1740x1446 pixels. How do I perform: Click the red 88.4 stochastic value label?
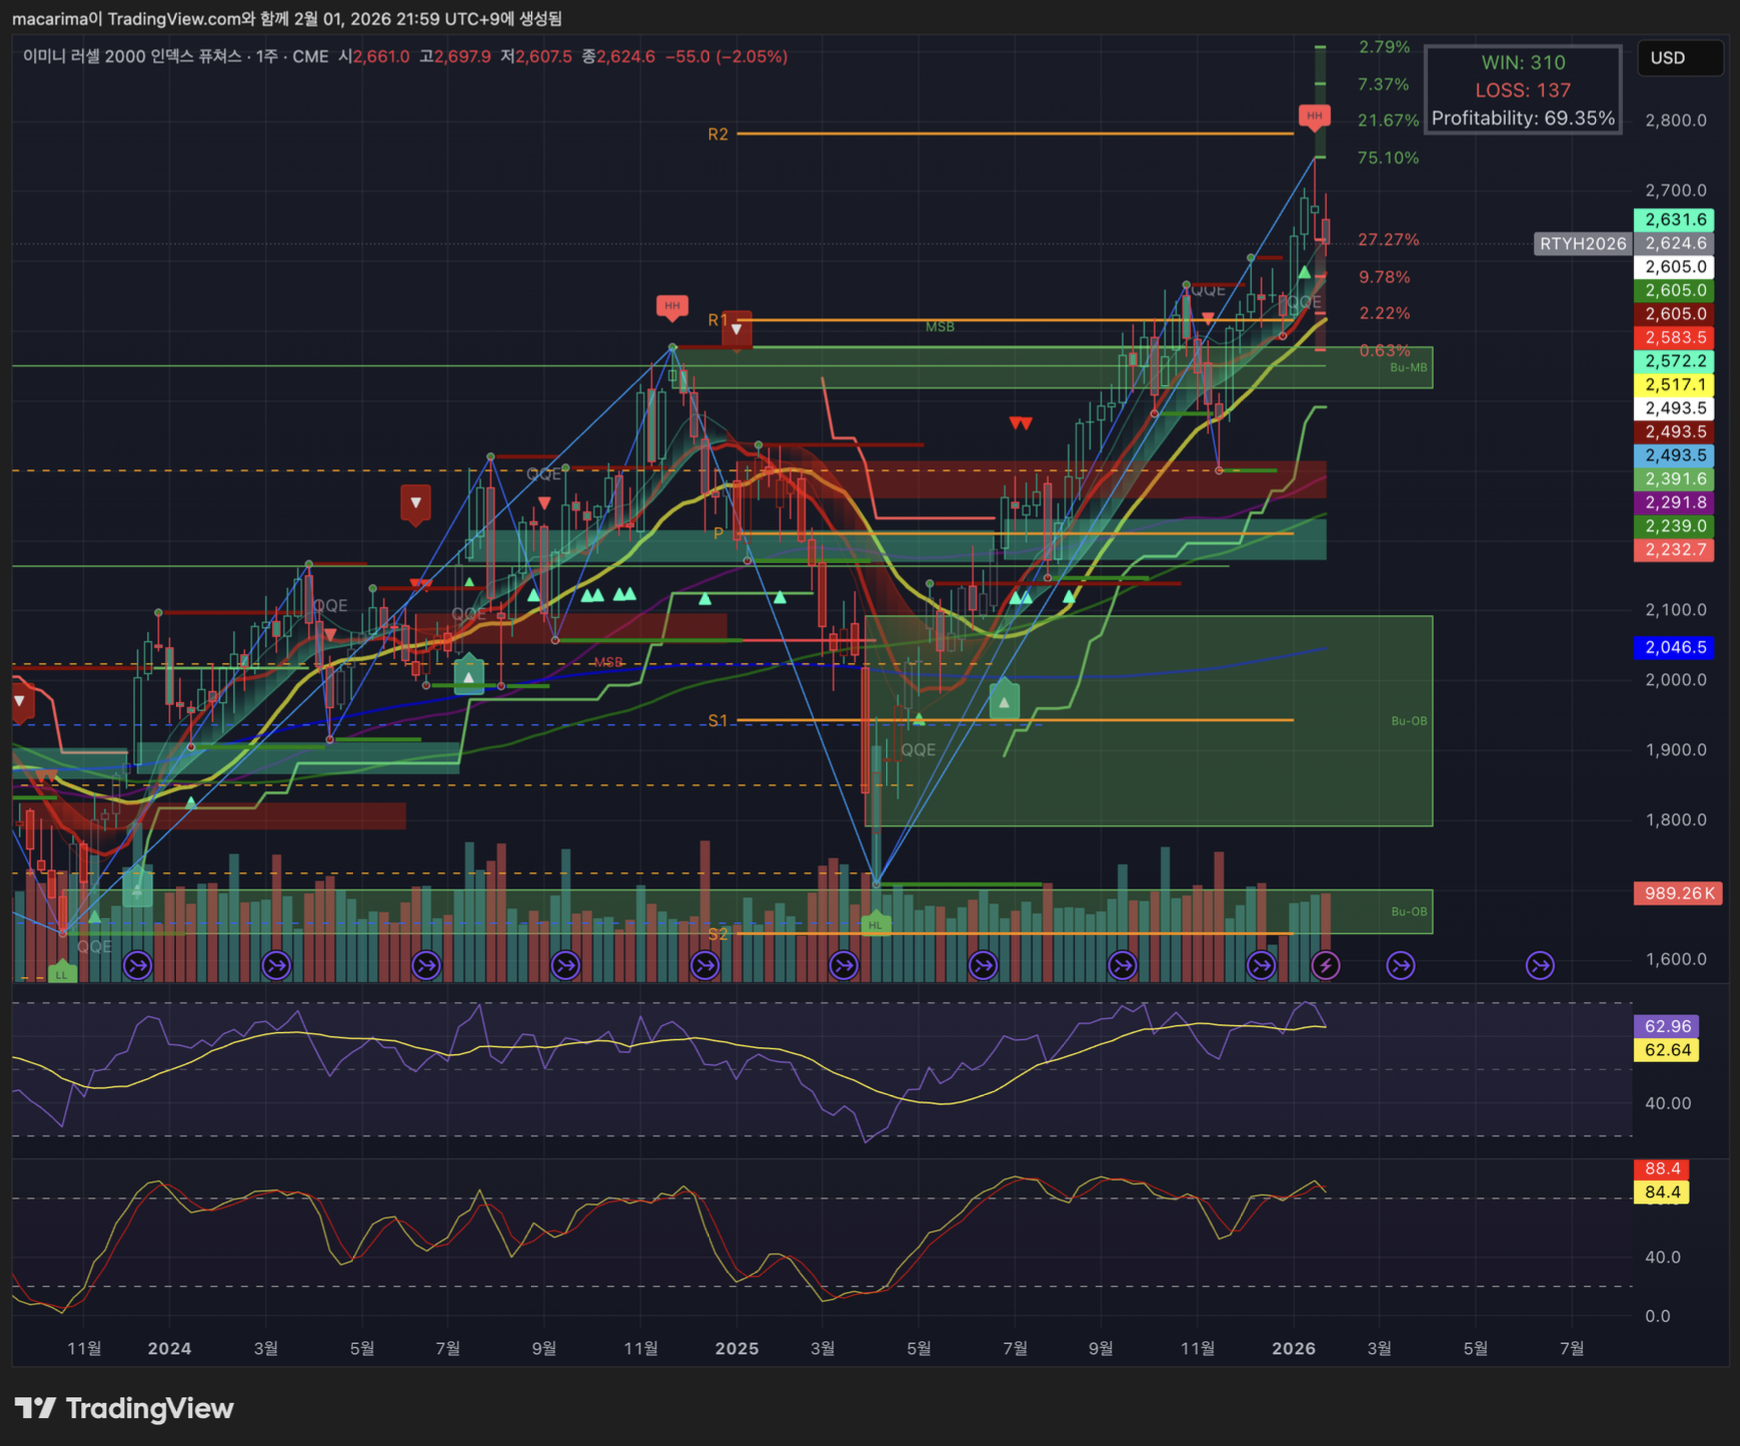pos(1661,1169)
